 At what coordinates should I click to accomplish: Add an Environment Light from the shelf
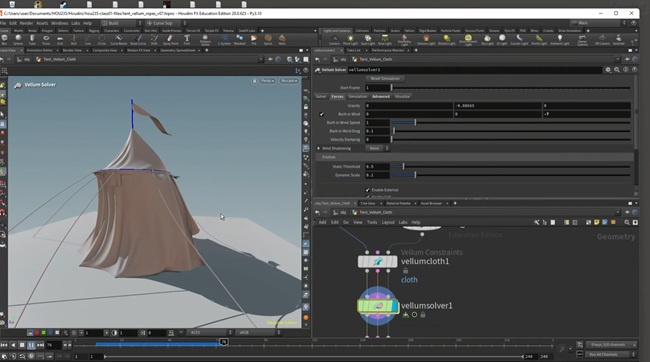click(468, 39)
